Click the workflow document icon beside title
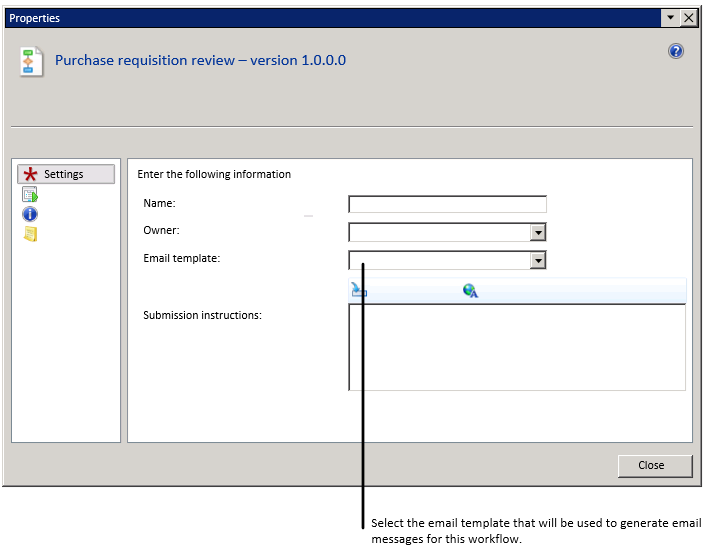The width and height of the screenshot is (716, 556). pyautogui.click(x=32, y=62)
